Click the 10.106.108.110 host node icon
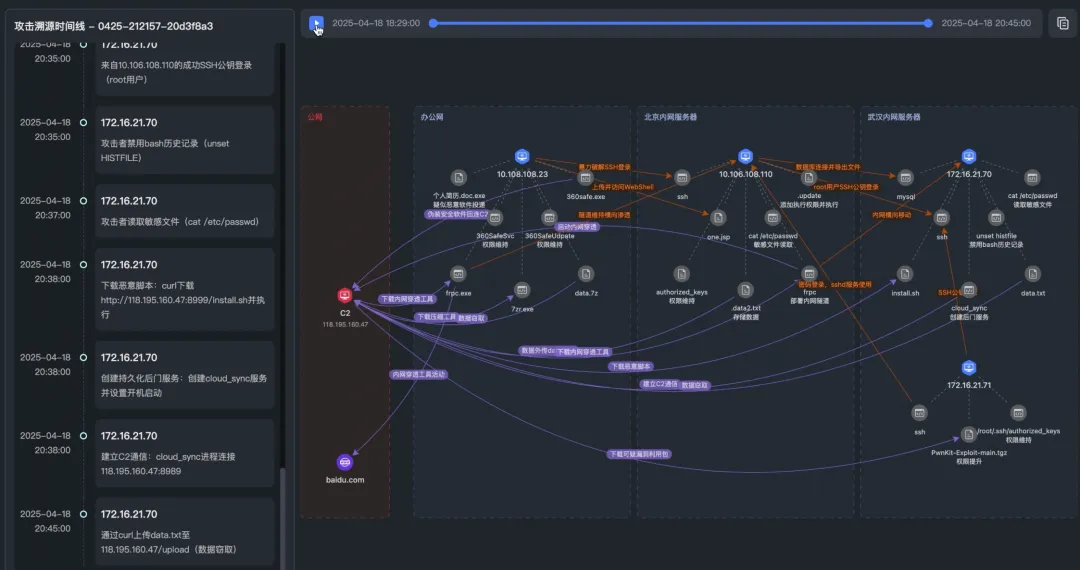The width and height of the screenshot is (1080, 570). 745,157
